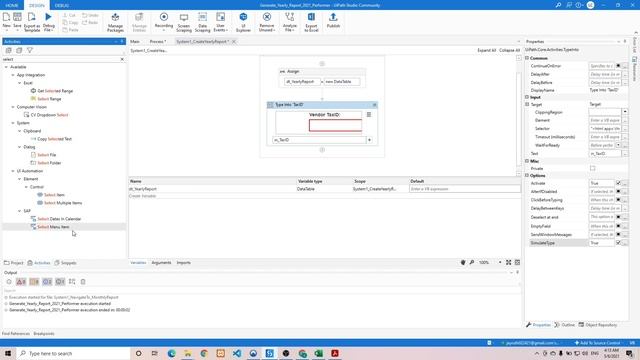Open the hamburger options menu on Type Into activity
Screen dimensions: 640x360
369,115
